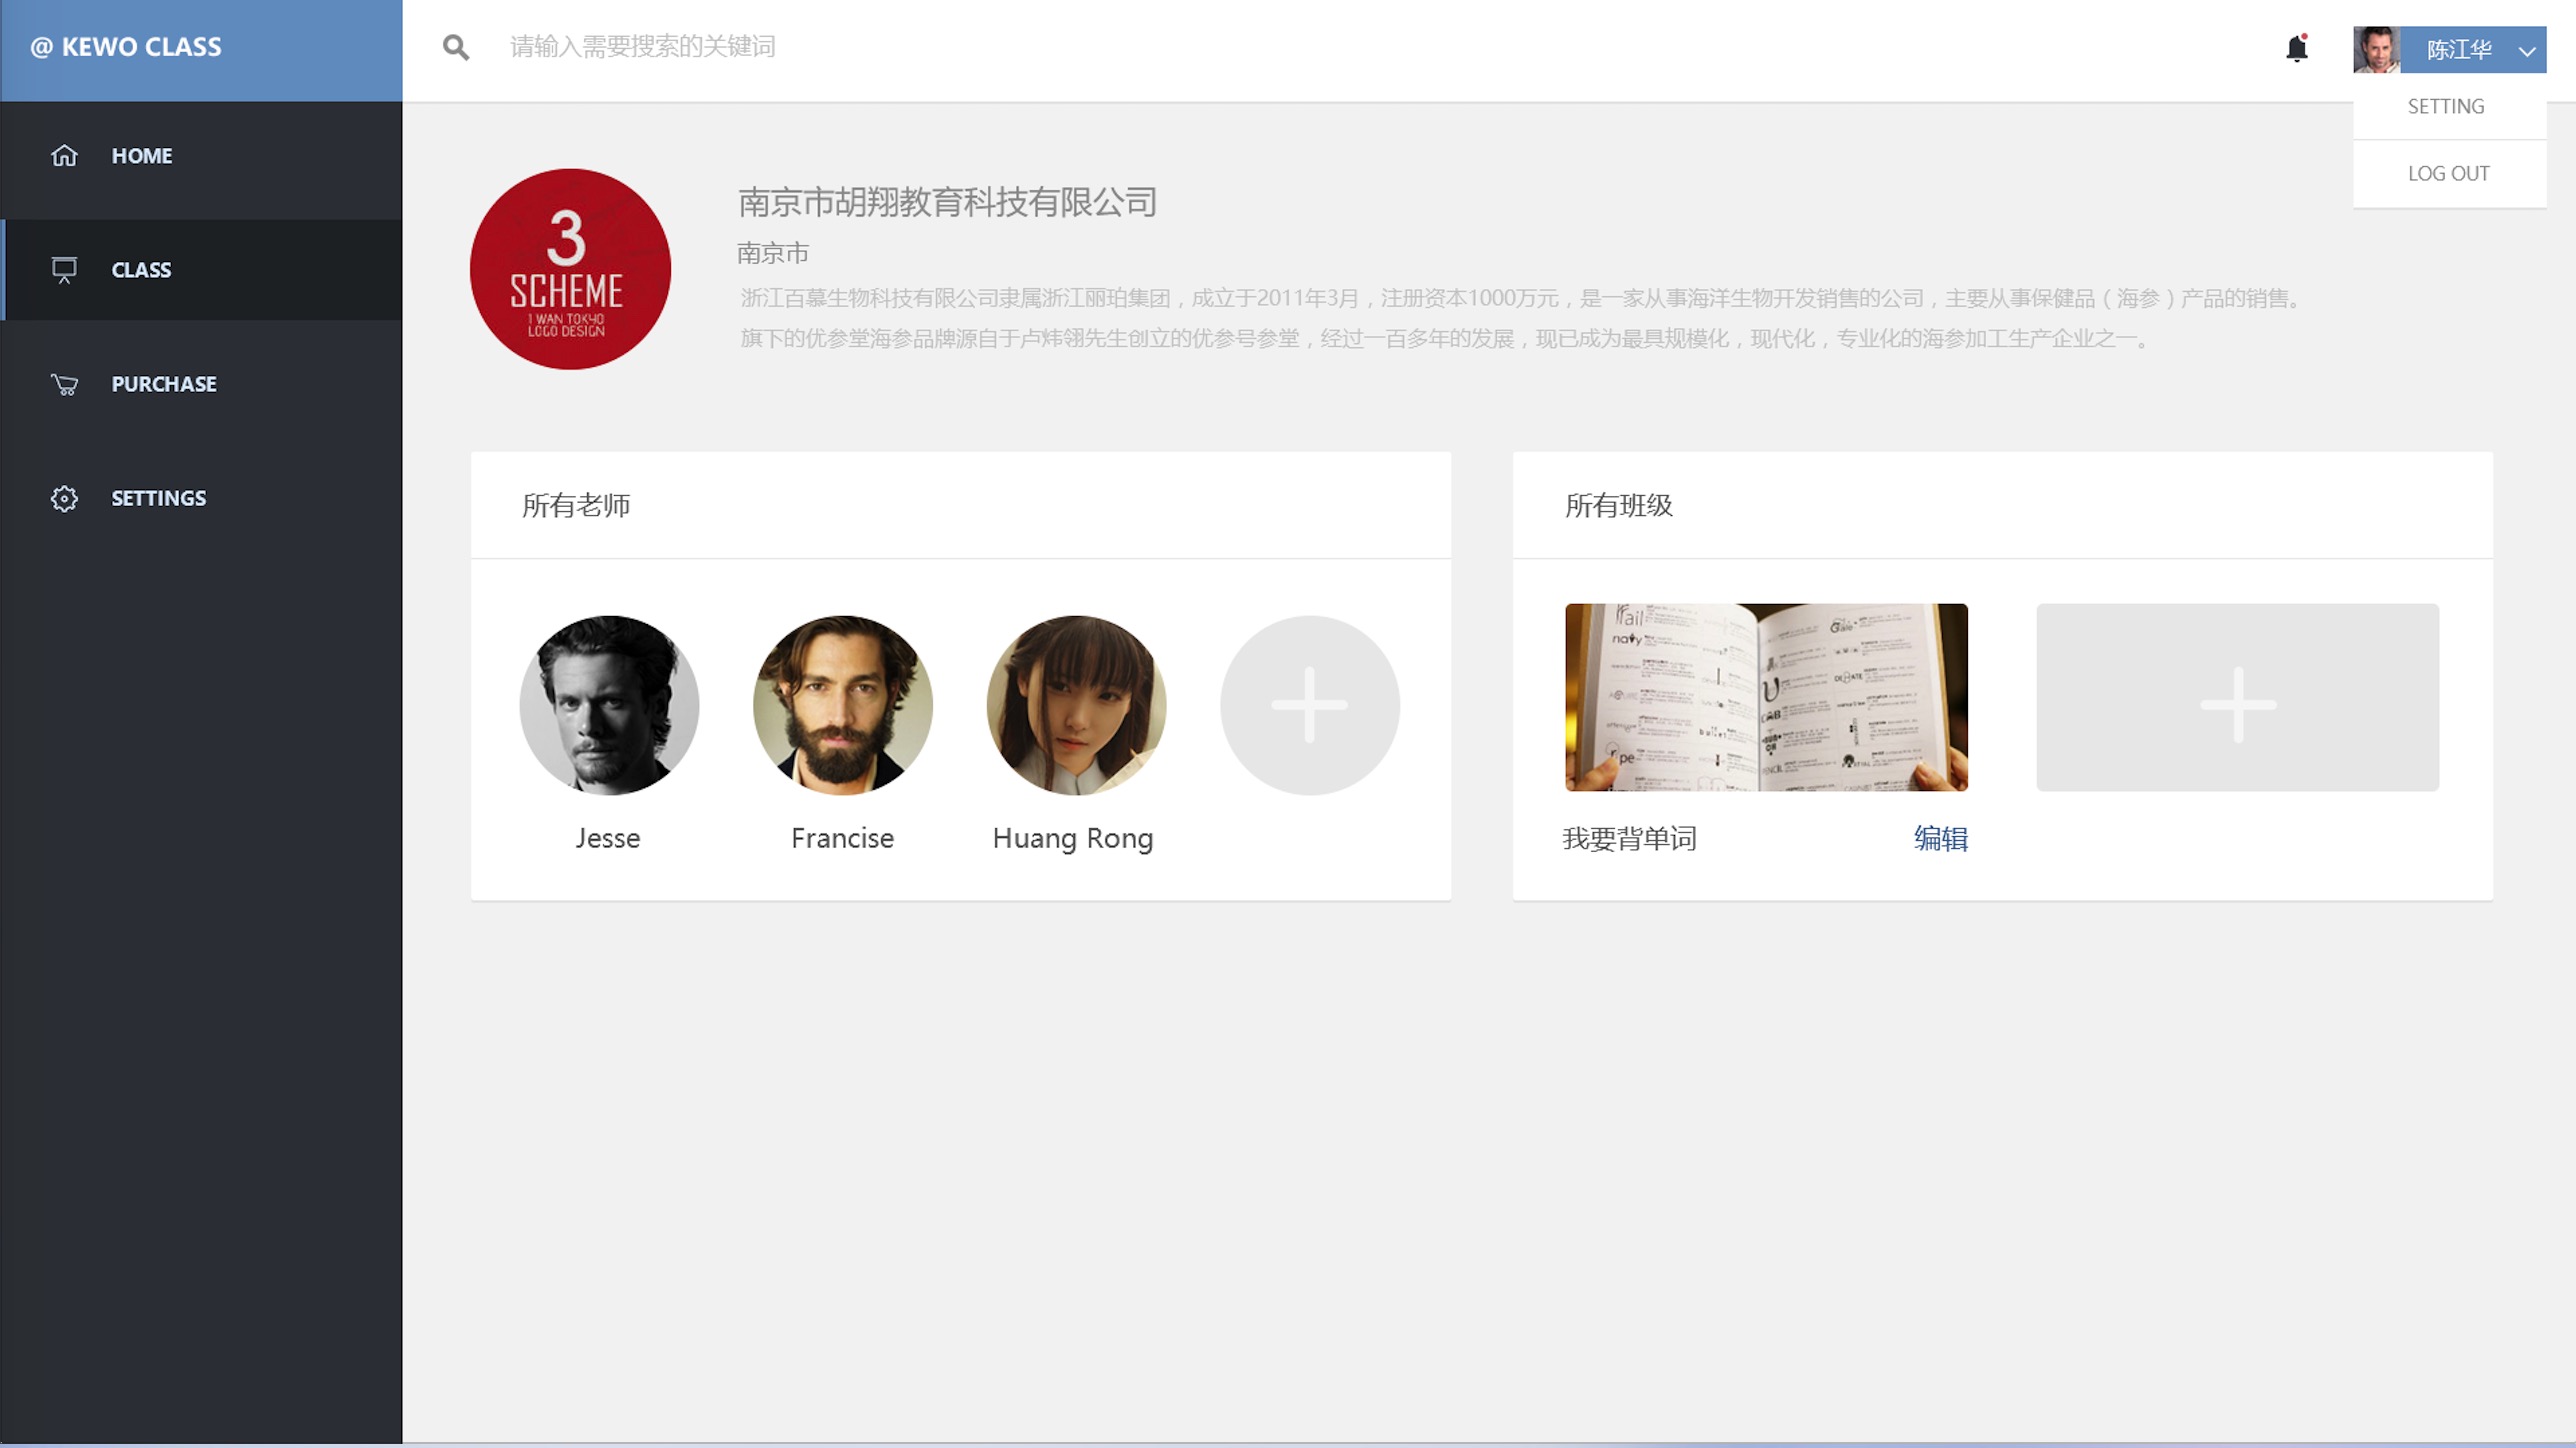
Task: Add a new teacher with plus circle
Action: [x=1309, y=705]
